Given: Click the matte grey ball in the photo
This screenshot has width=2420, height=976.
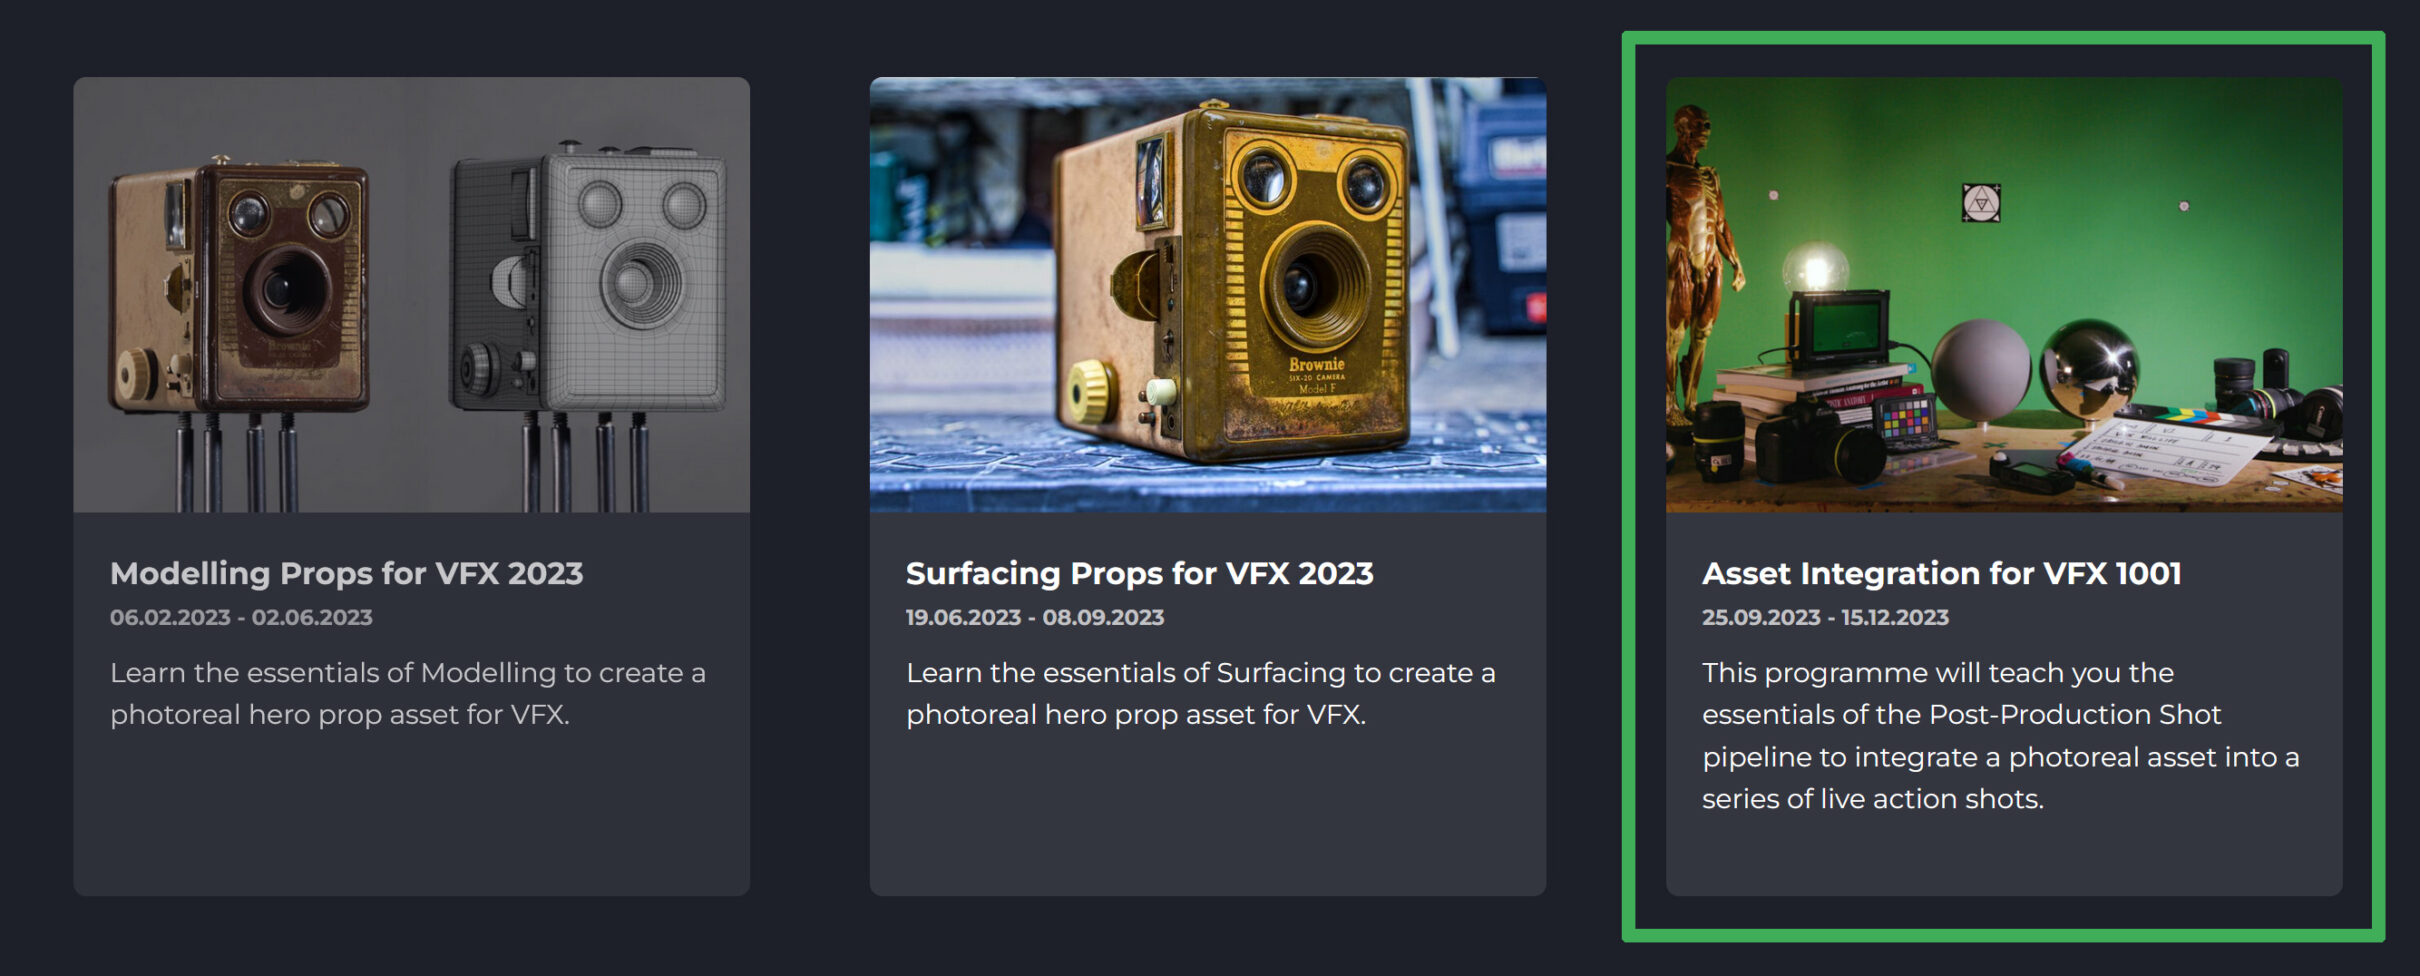Looking at the screenshot, I should click(1982, 368).
